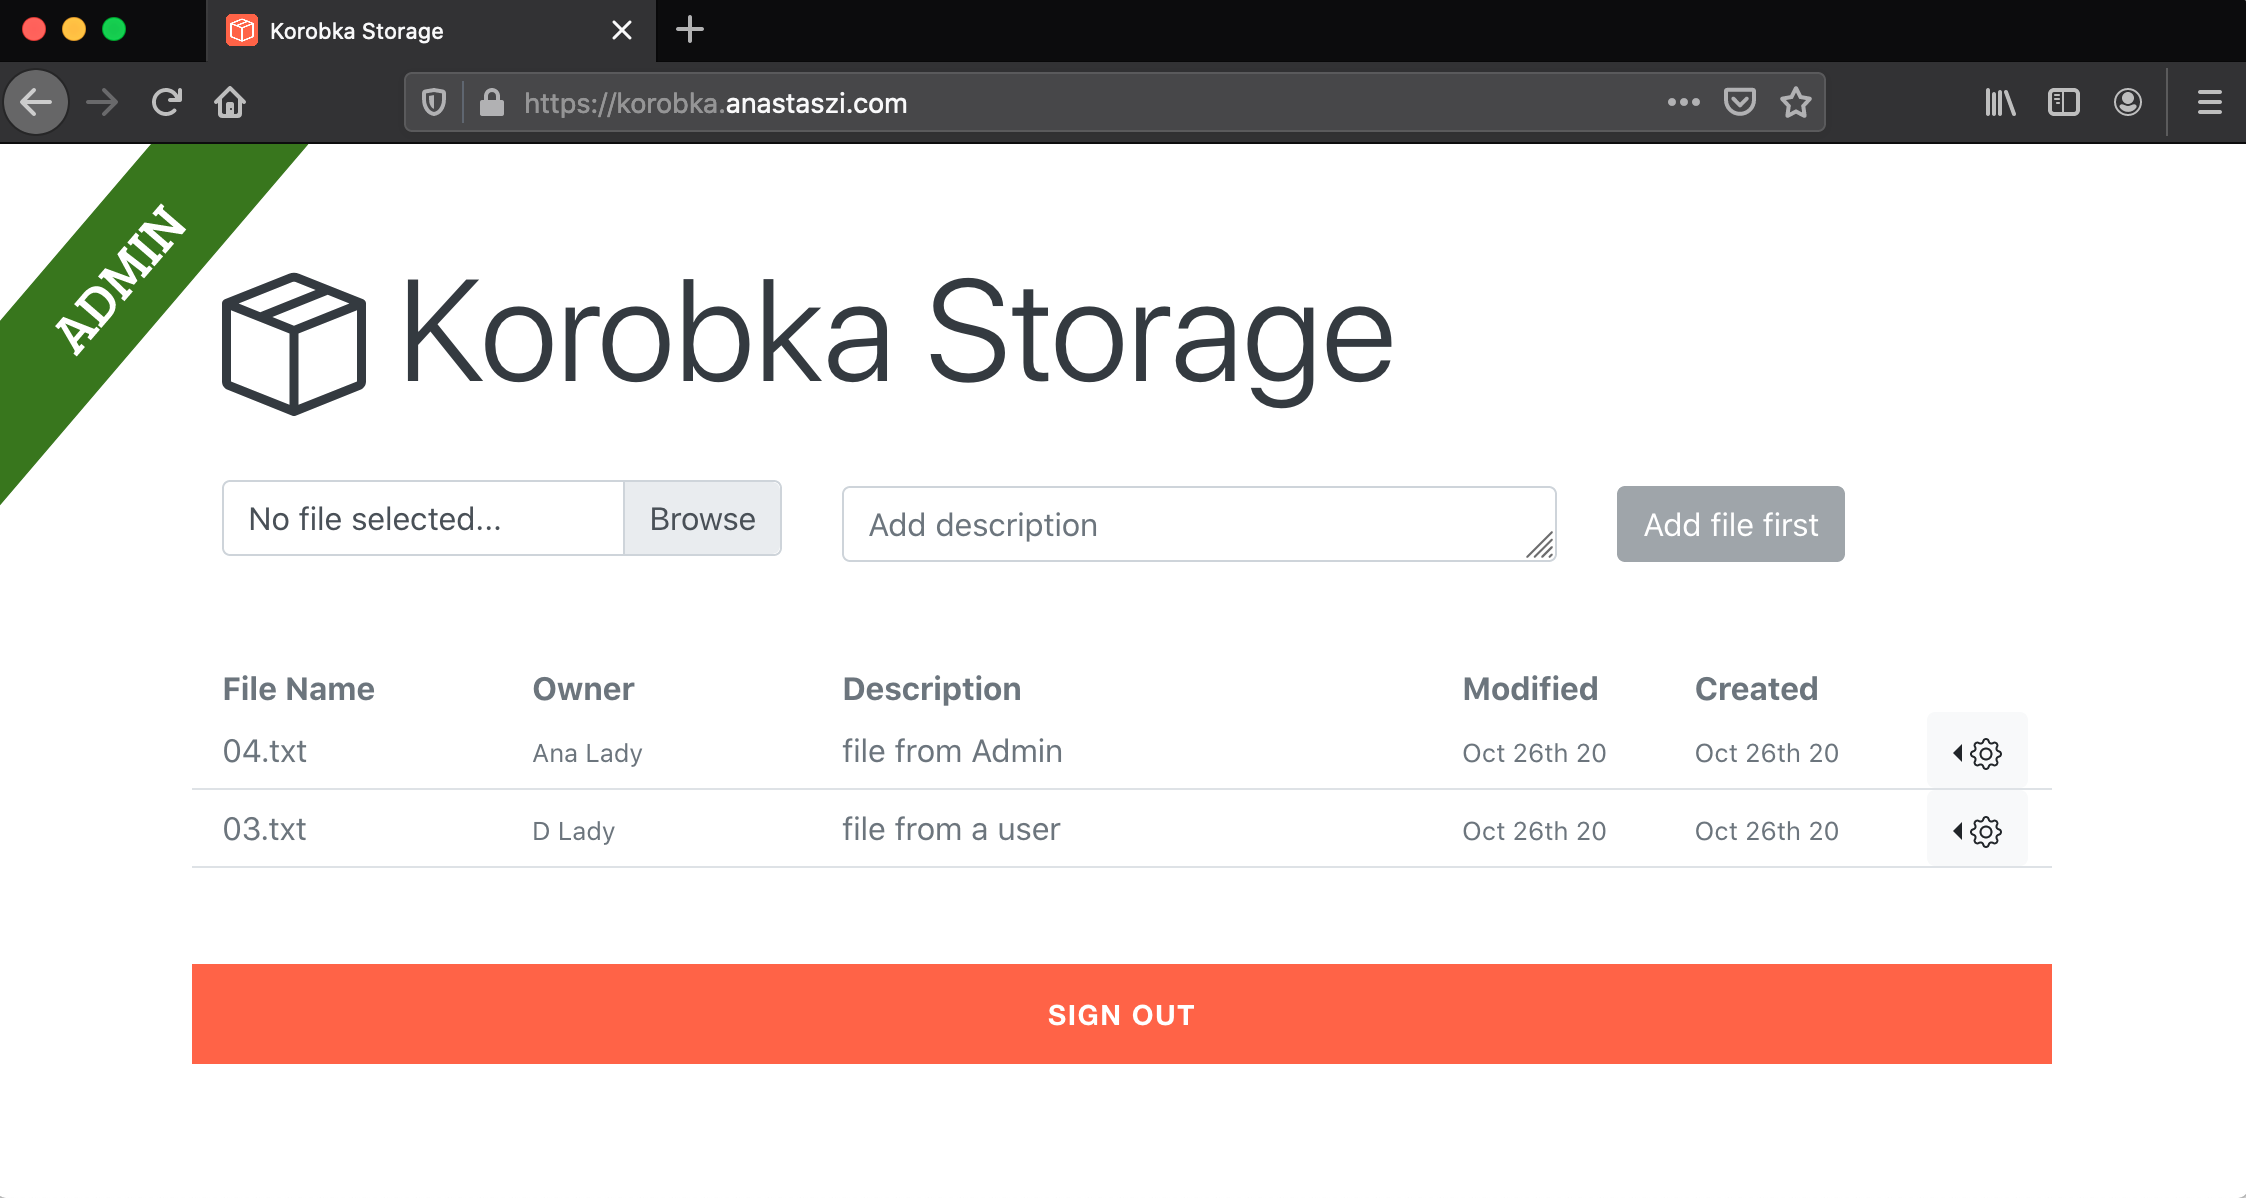Select the Korobka Storage browser tab
Screen dimensions: 2246x1198
click(x=431, y=31)
